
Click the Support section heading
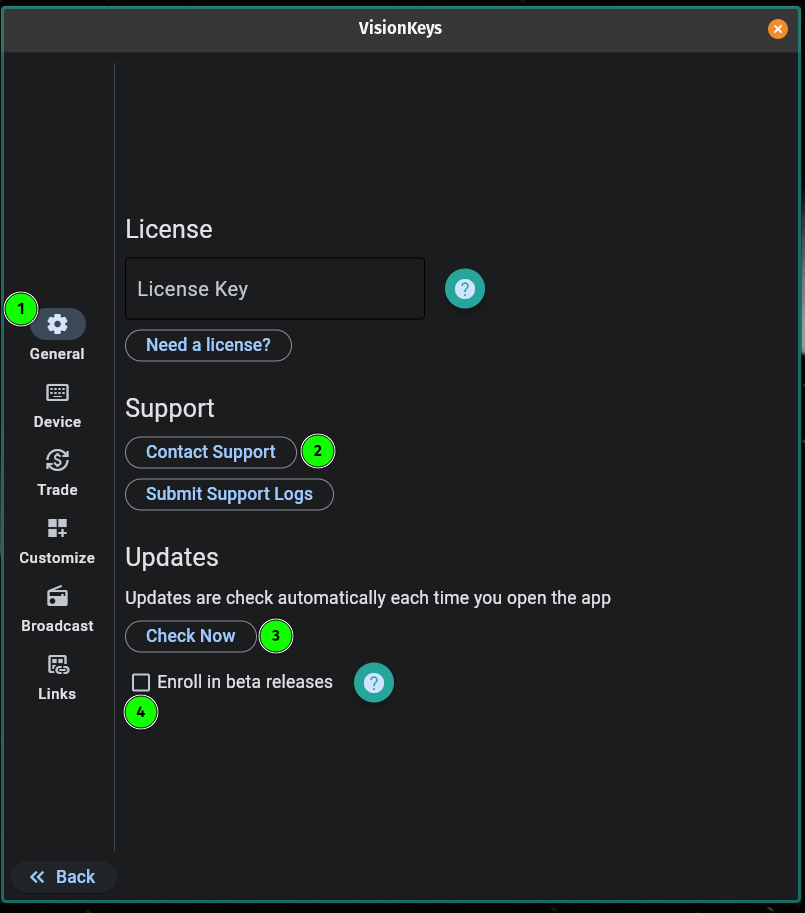(x=170, y=409)
